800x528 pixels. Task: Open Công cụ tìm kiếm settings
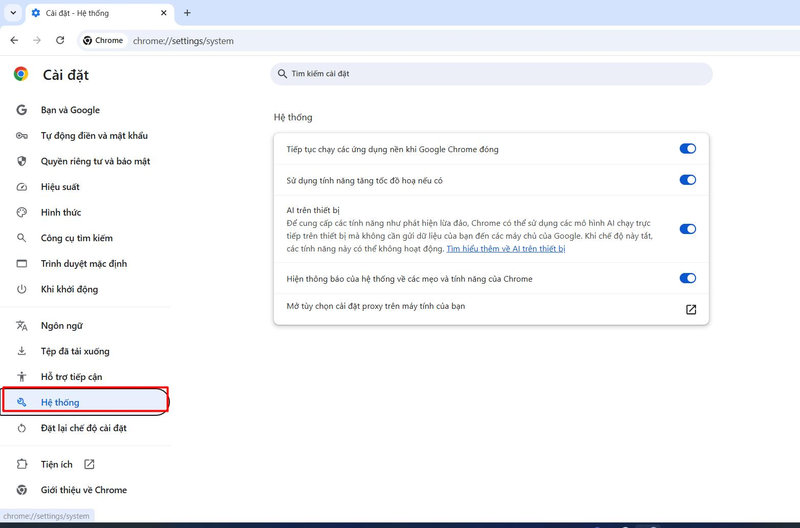coord(77,238)
